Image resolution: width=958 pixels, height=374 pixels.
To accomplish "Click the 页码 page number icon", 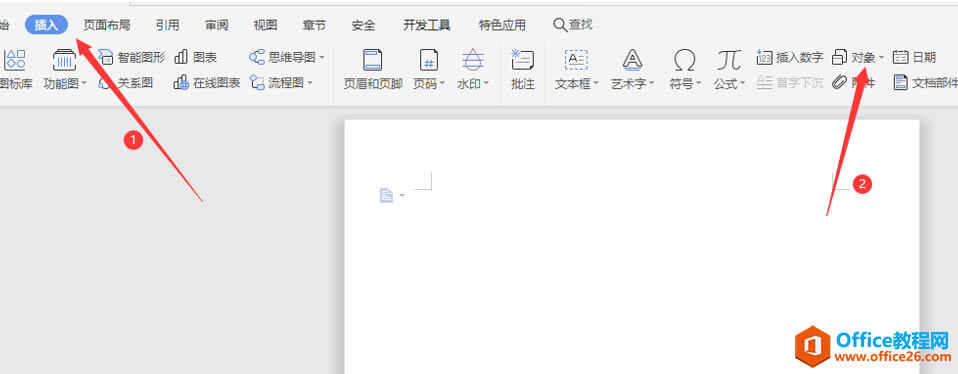I will coord(429,60).
